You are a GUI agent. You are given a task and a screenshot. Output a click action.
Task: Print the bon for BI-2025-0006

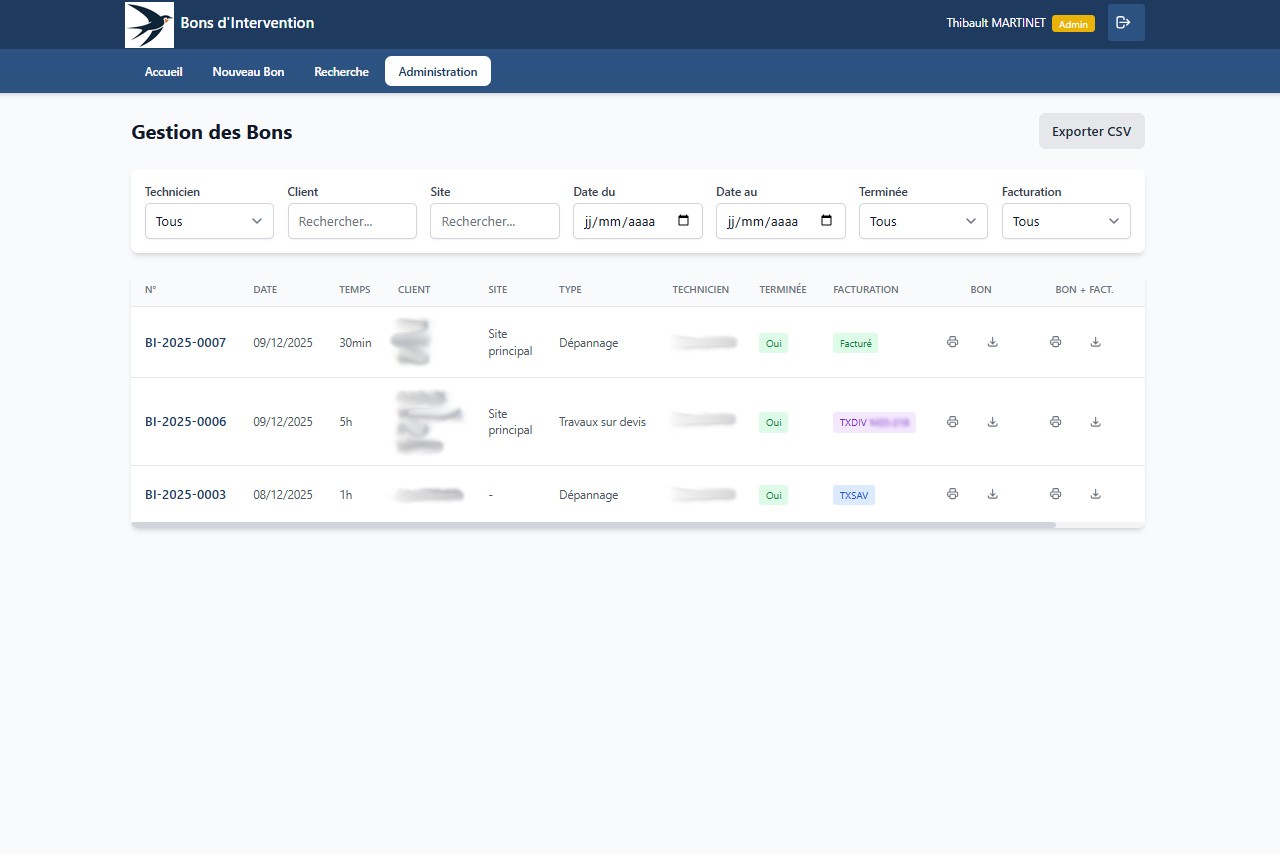(952, 422)
